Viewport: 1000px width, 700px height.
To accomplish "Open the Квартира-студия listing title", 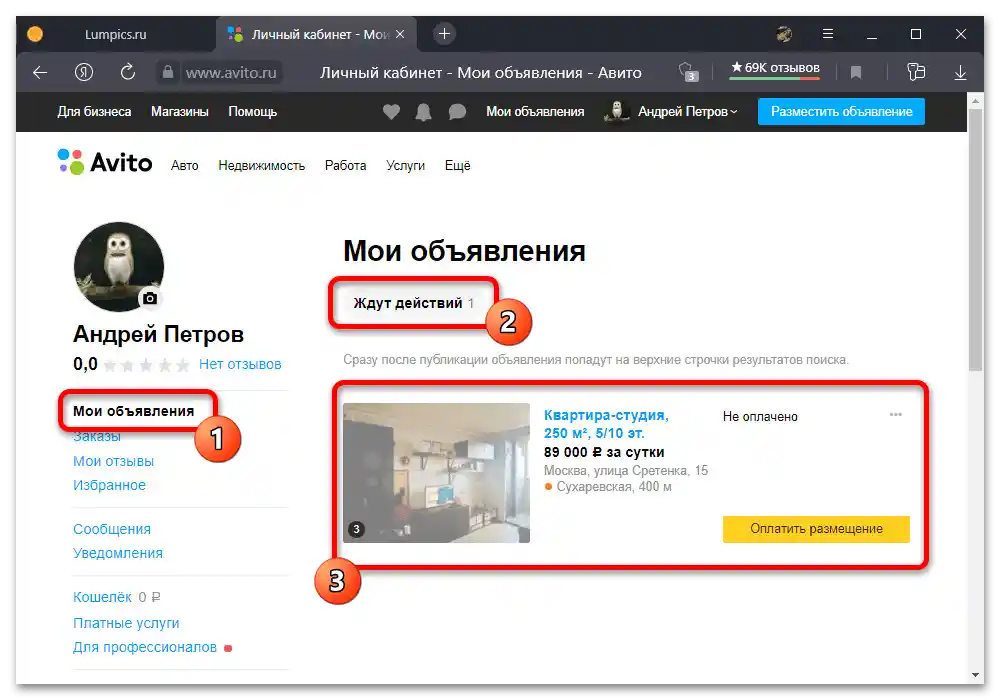I will click(x=606, y=424).
